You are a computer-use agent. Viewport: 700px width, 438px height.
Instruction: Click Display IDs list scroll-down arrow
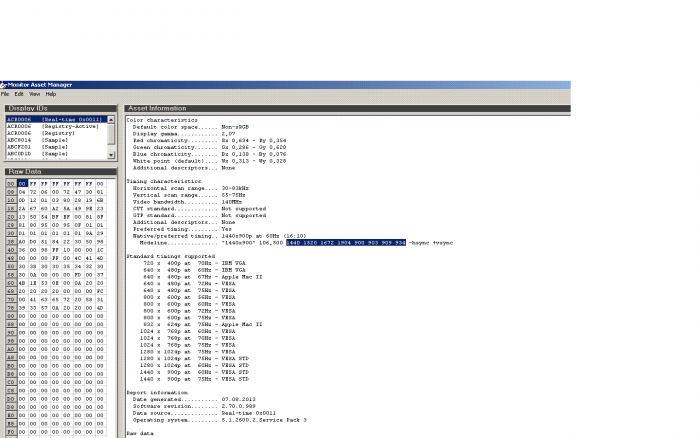tap(111, 155)
